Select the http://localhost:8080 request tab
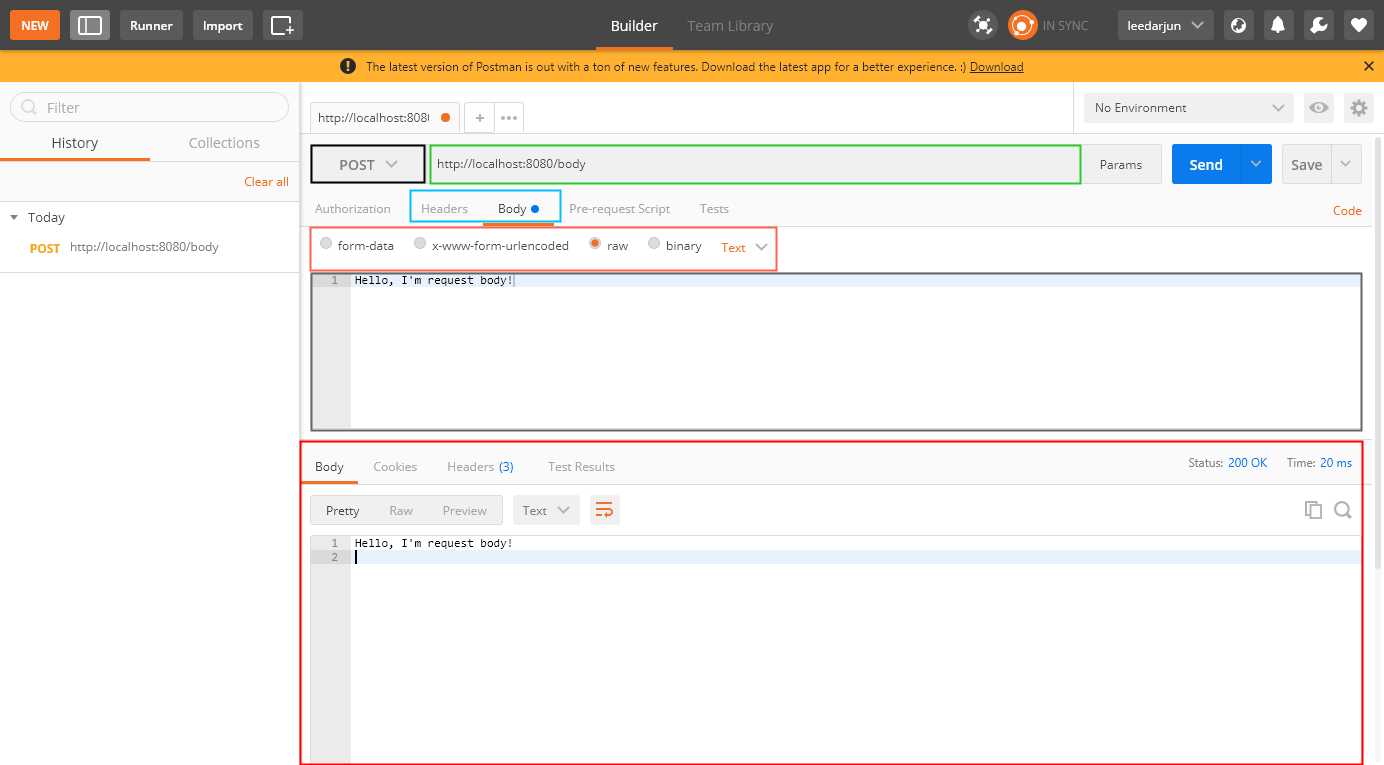The height and width of the screenshot is (765, 1384). point(373,118)
